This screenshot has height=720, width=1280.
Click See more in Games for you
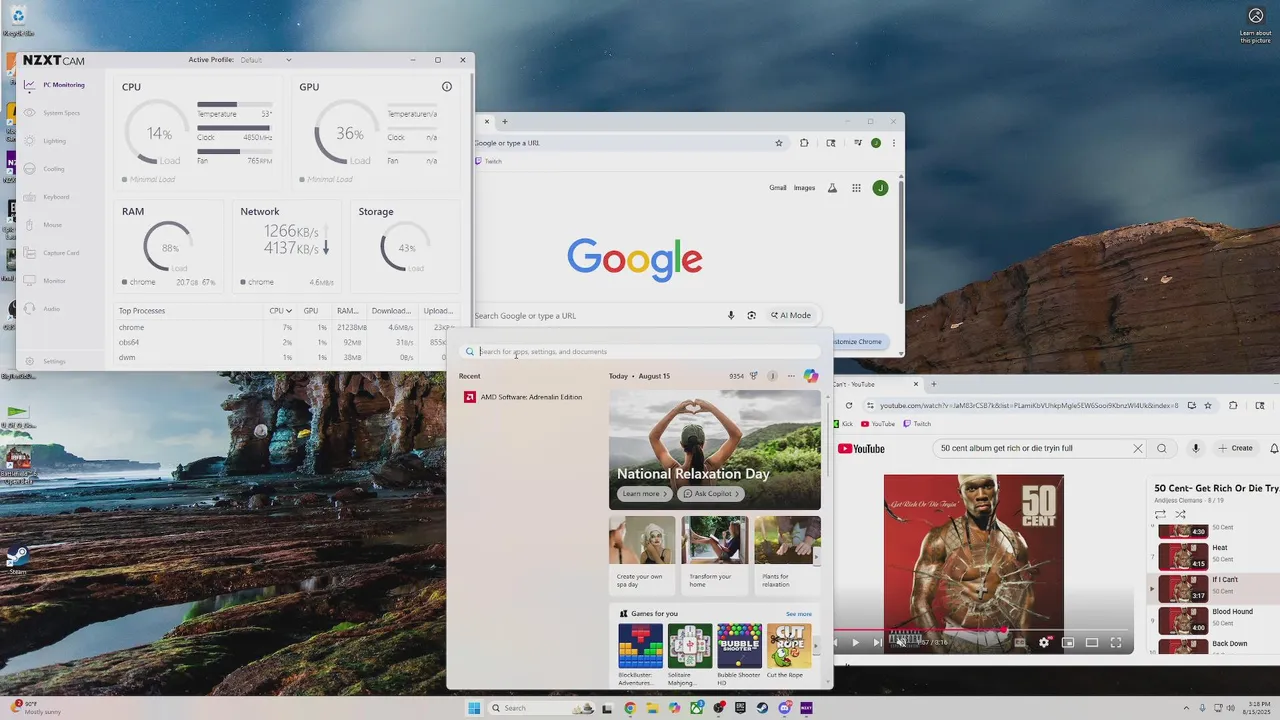pyautogui.click(x=799, y=614)
